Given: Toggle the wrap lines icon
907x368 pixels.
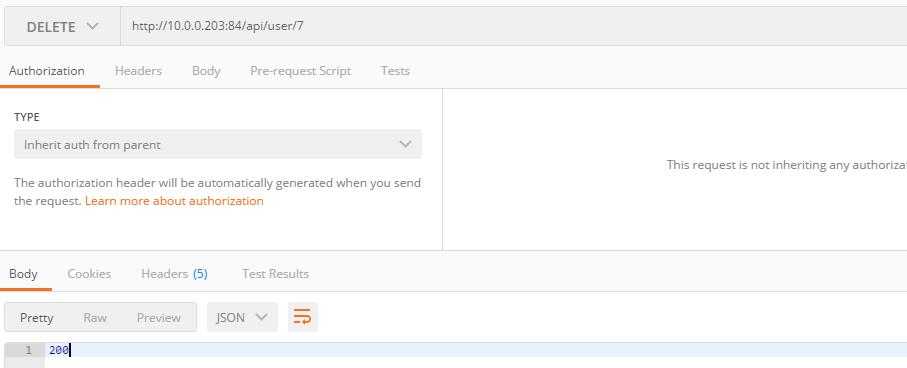Looking at the screenshot, I should pyautogui.click(x=303, y=317).
